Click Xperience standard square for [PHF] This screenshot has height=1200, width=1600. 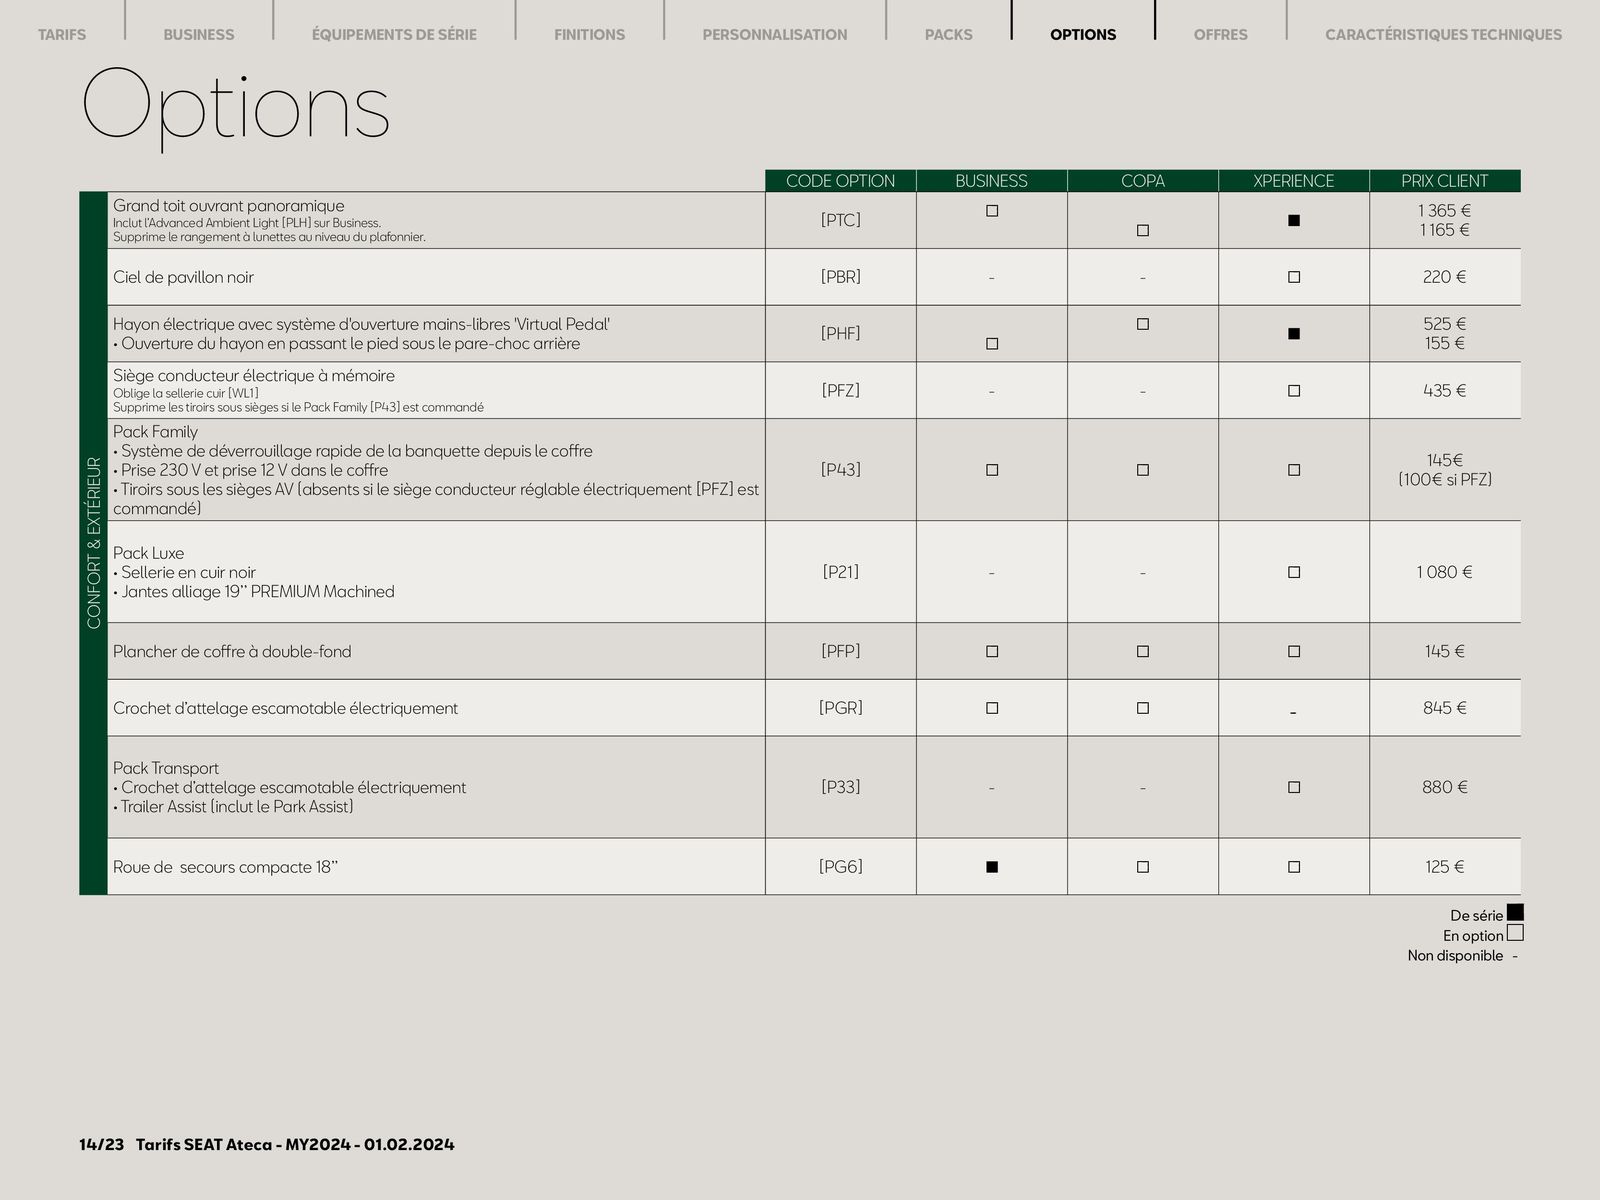1294,333
